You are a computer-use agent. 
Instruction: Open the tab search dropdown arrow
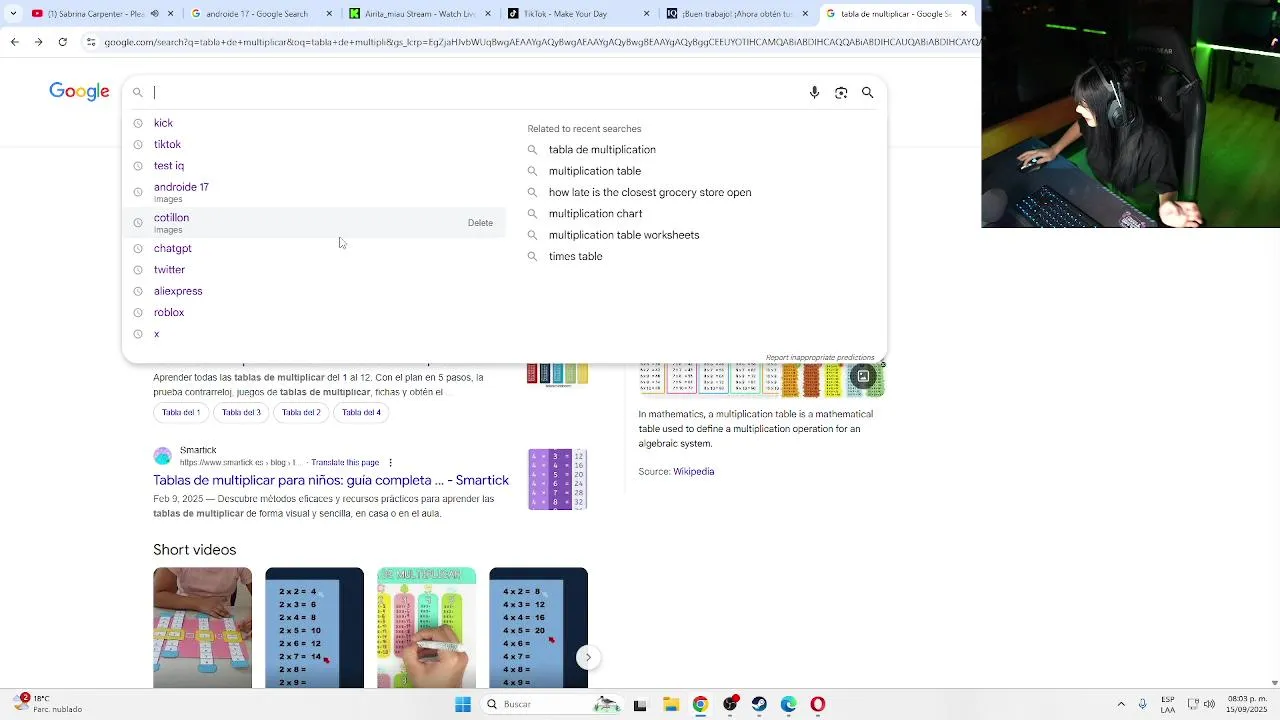[12, 14]
